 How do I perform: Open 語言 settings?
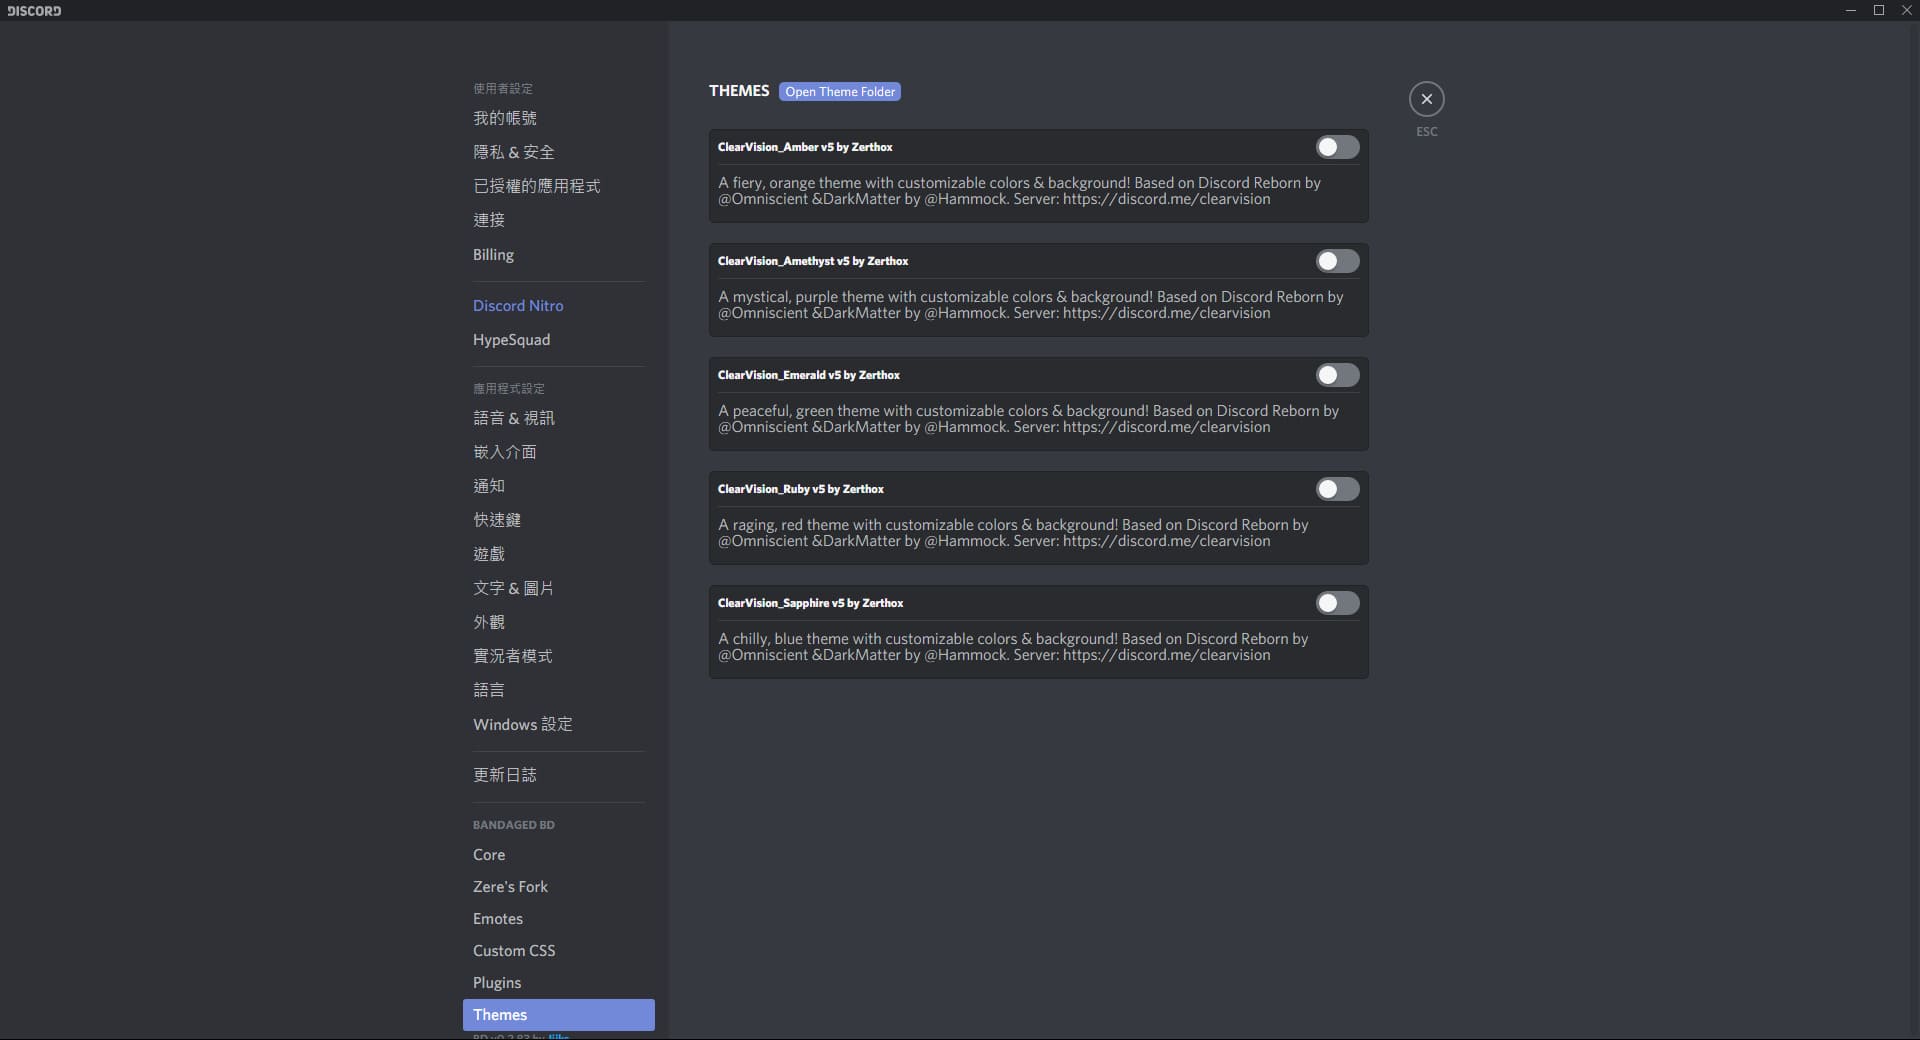(558, 690)
